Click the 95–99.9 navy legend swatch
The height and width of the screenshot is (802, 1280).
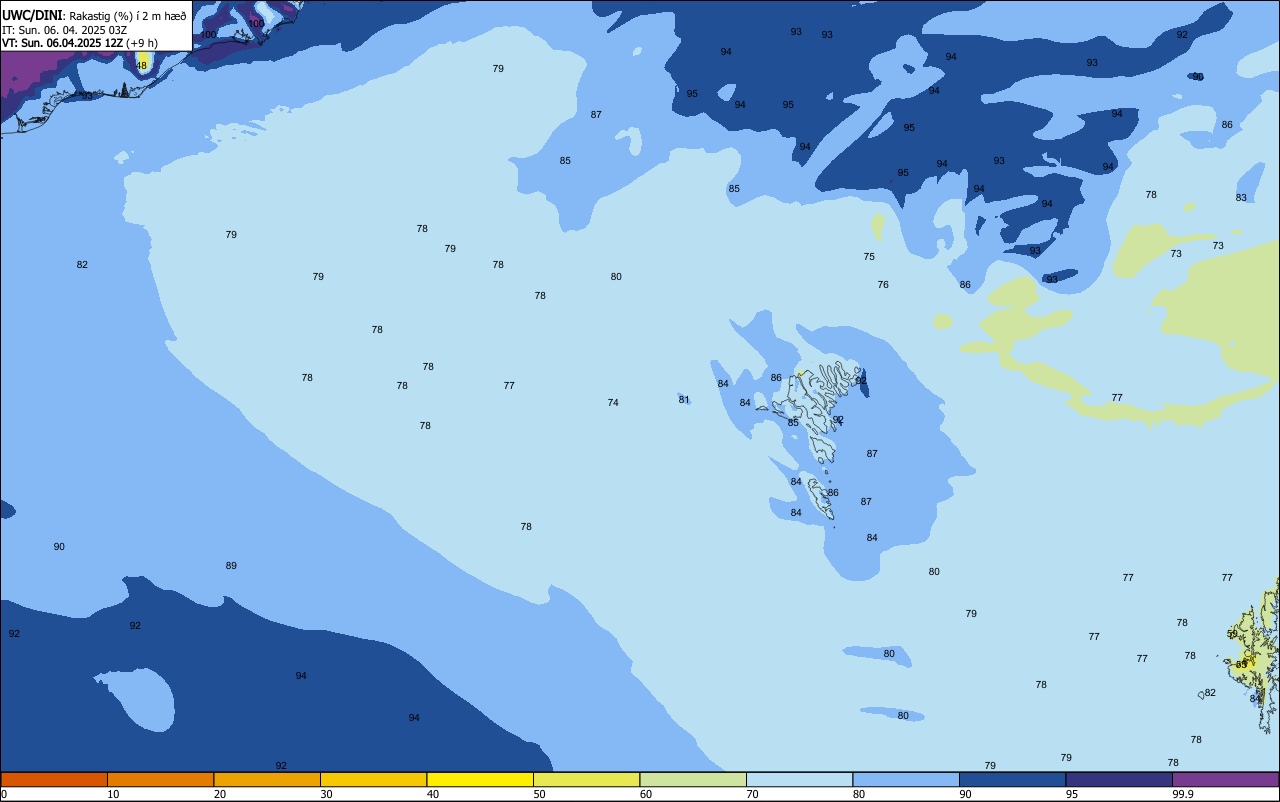tap(1119, 779)
